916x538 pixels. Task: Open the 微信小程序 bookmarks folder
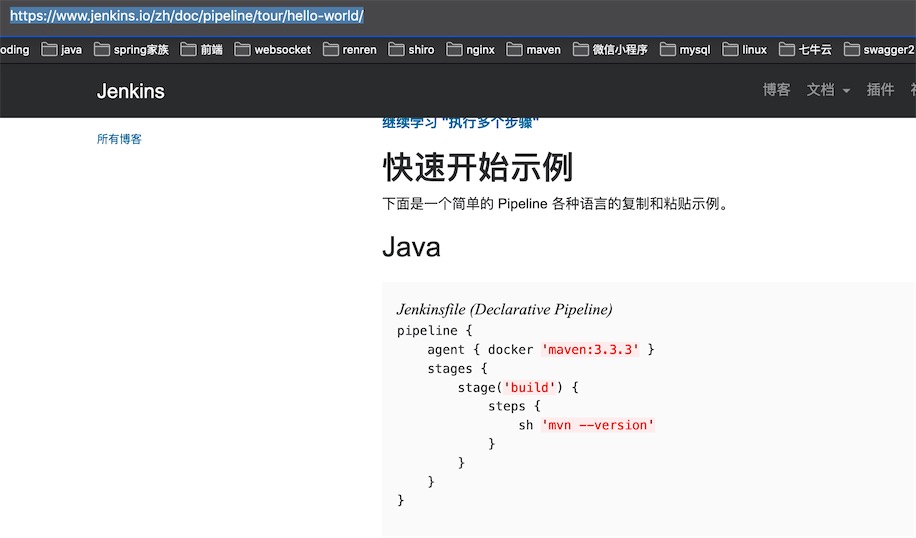pyautogui.click(x=610, y=50)
